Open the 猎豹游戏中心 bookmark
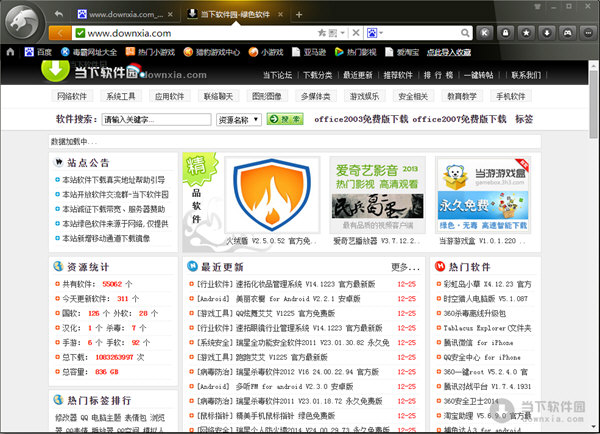600x434 pixels. tap(212, 52)
